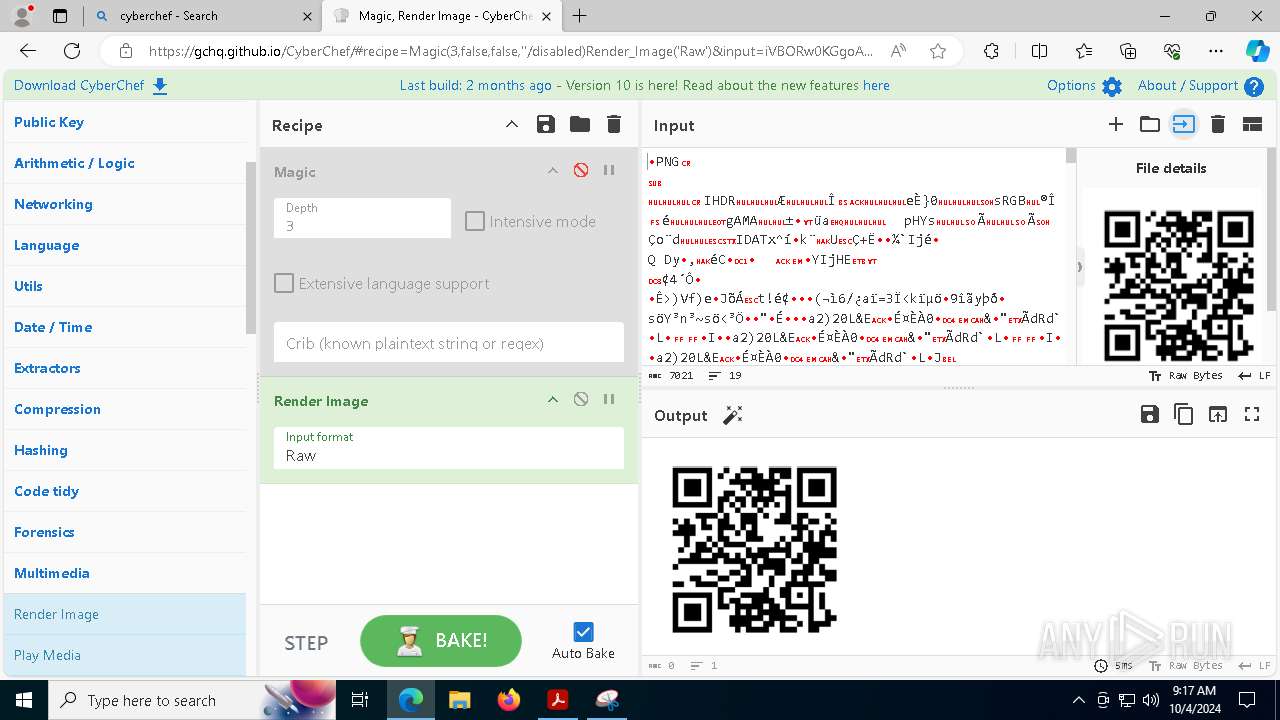Viewport: 1280px width, 720px height.
Task: Open the Hashing category
Action: [x=125, y=450]
